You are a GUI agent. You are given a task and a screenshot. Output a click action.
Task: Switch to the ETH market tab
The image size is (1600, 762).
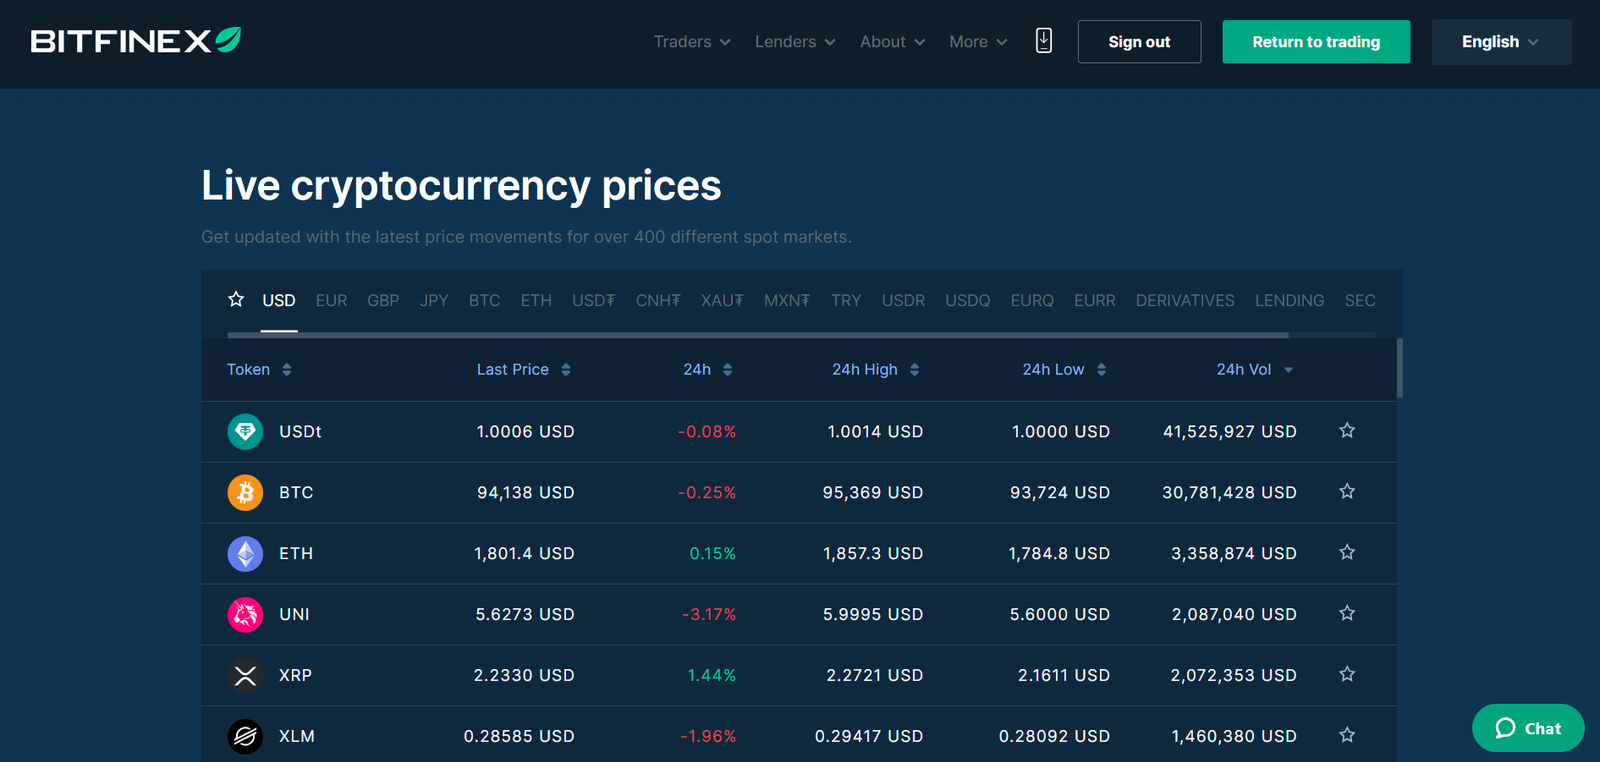point(536,300)
